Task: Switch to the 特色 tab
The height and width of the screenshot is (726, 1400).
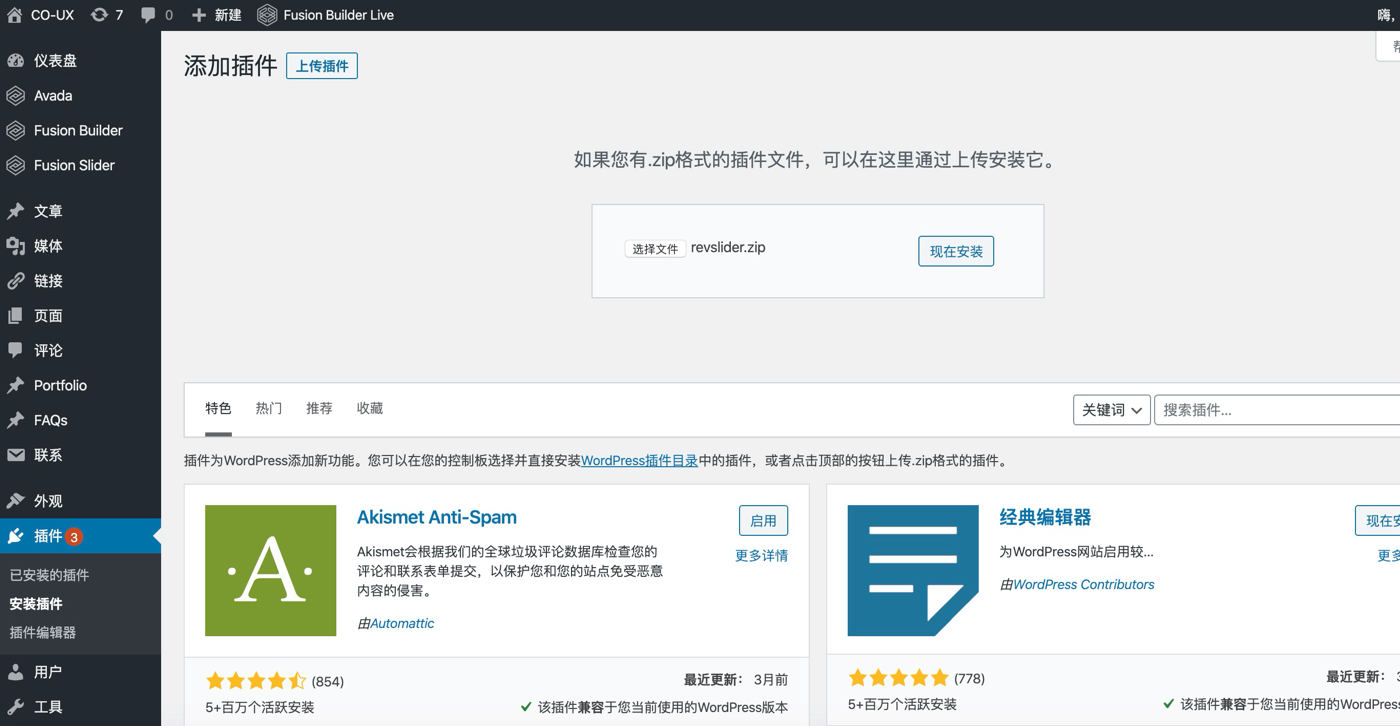Action: (x=218, y=408)
